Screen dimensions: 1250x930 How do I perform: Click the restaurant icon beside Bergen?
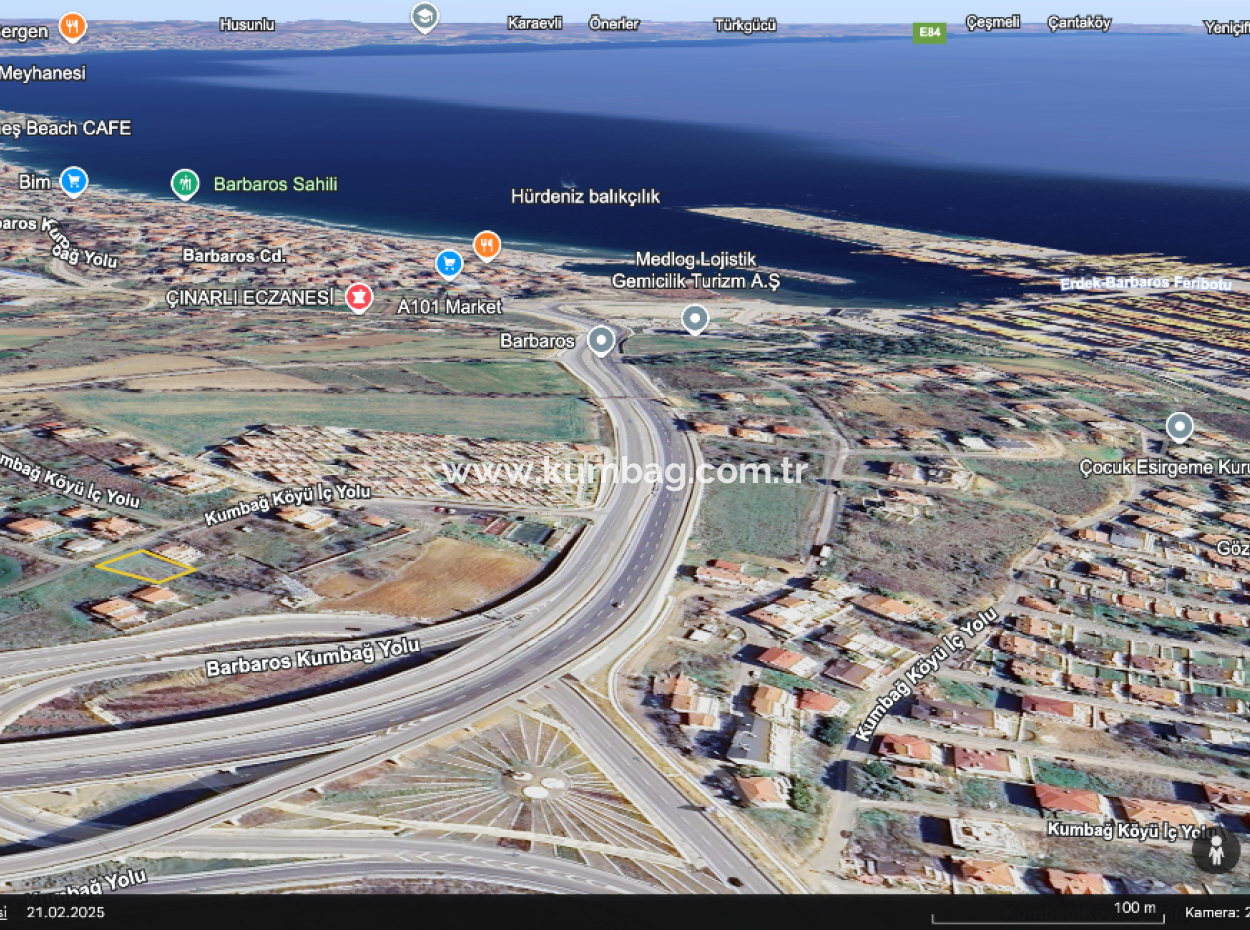click(x=70, y=25)
